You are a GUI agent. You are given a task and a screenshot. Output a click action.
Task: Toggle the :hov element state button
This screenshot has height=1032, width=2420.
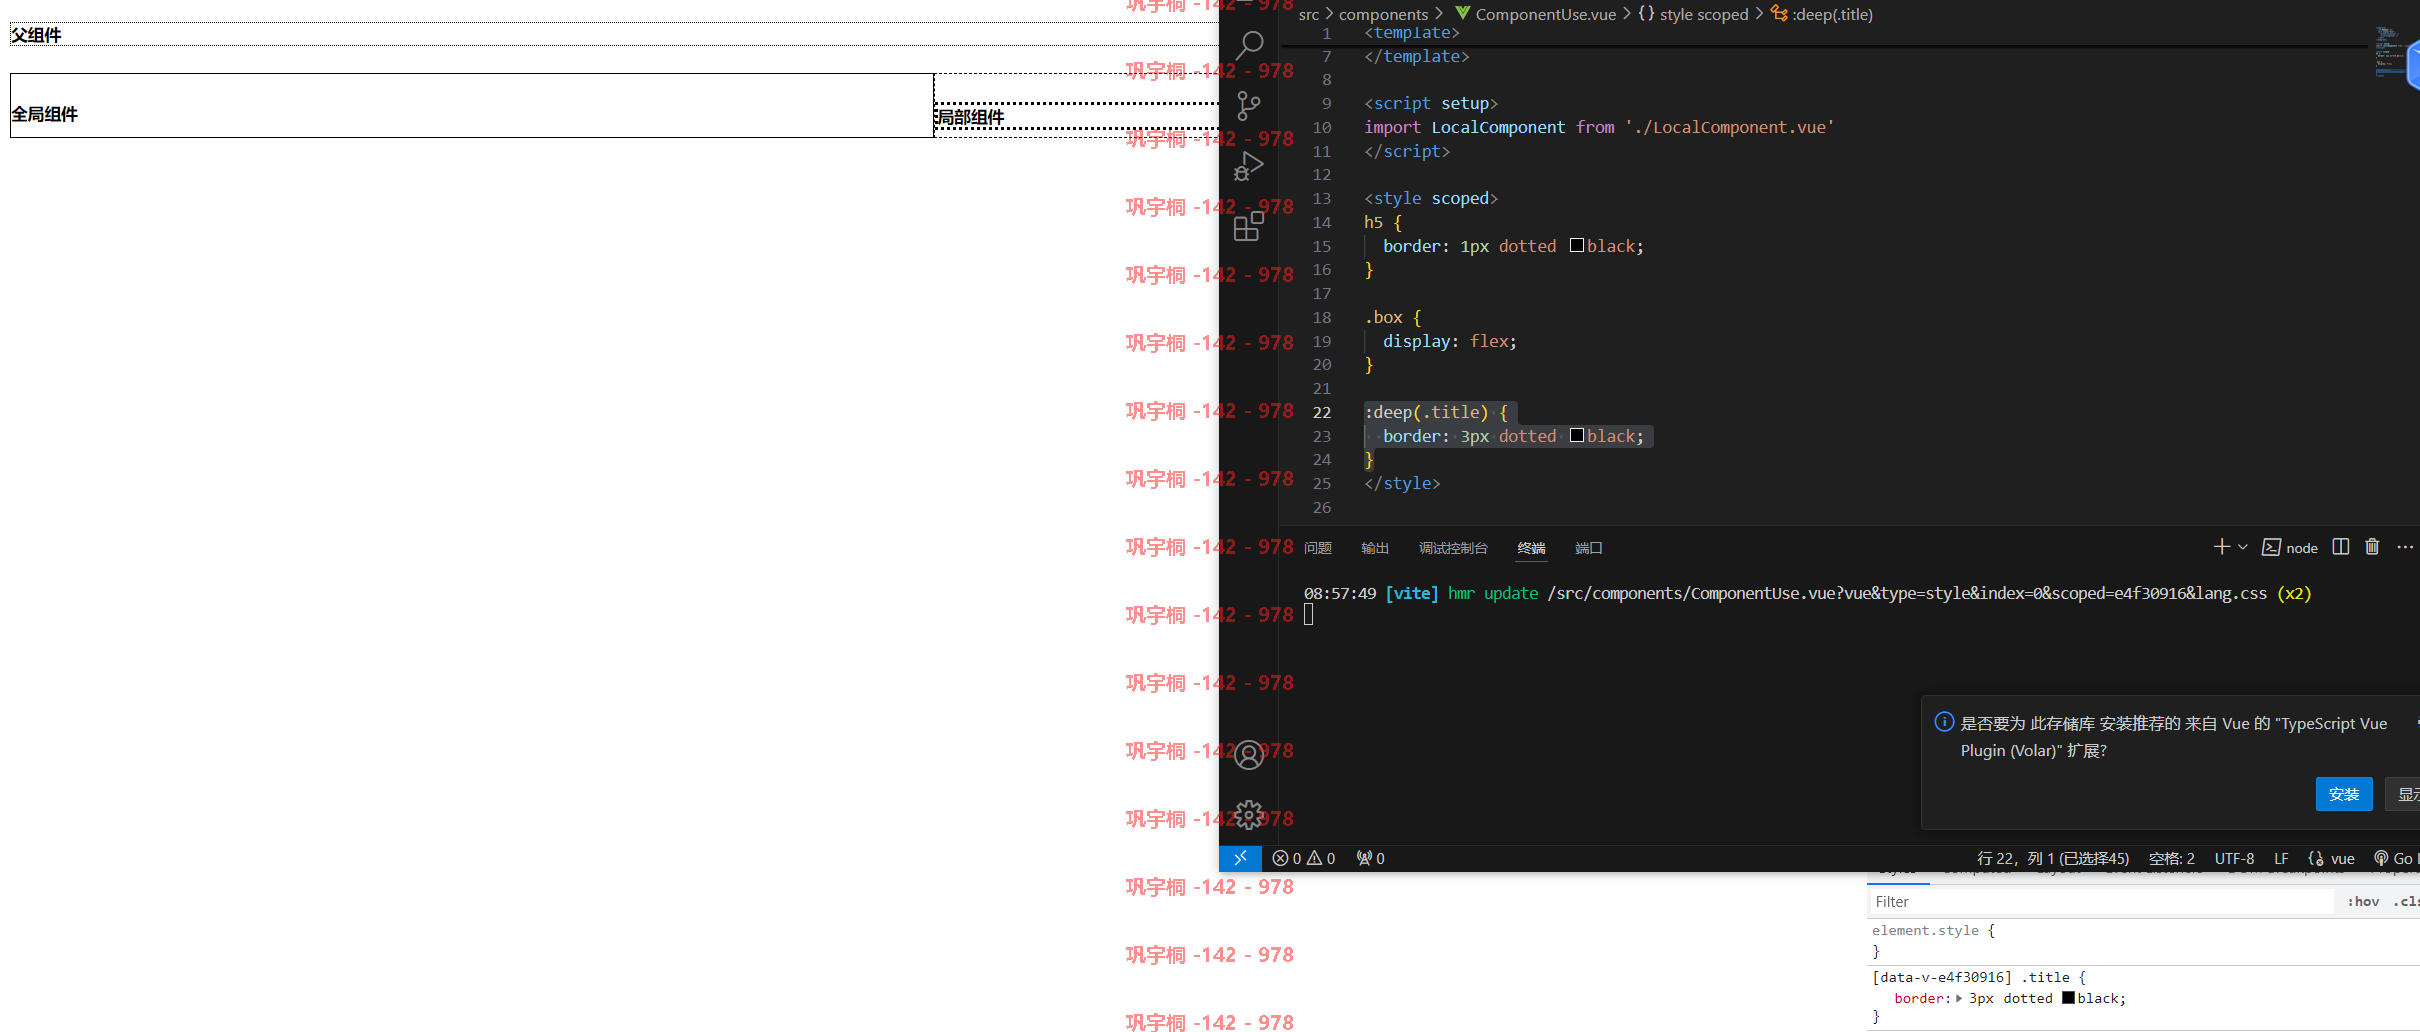pos(2363,902)
